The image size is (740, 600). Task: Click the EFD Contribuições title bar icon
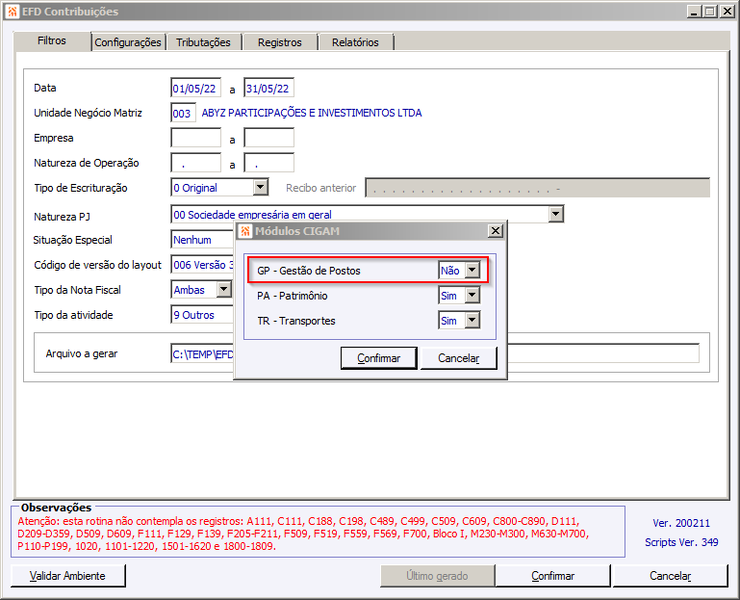(13, 11)
